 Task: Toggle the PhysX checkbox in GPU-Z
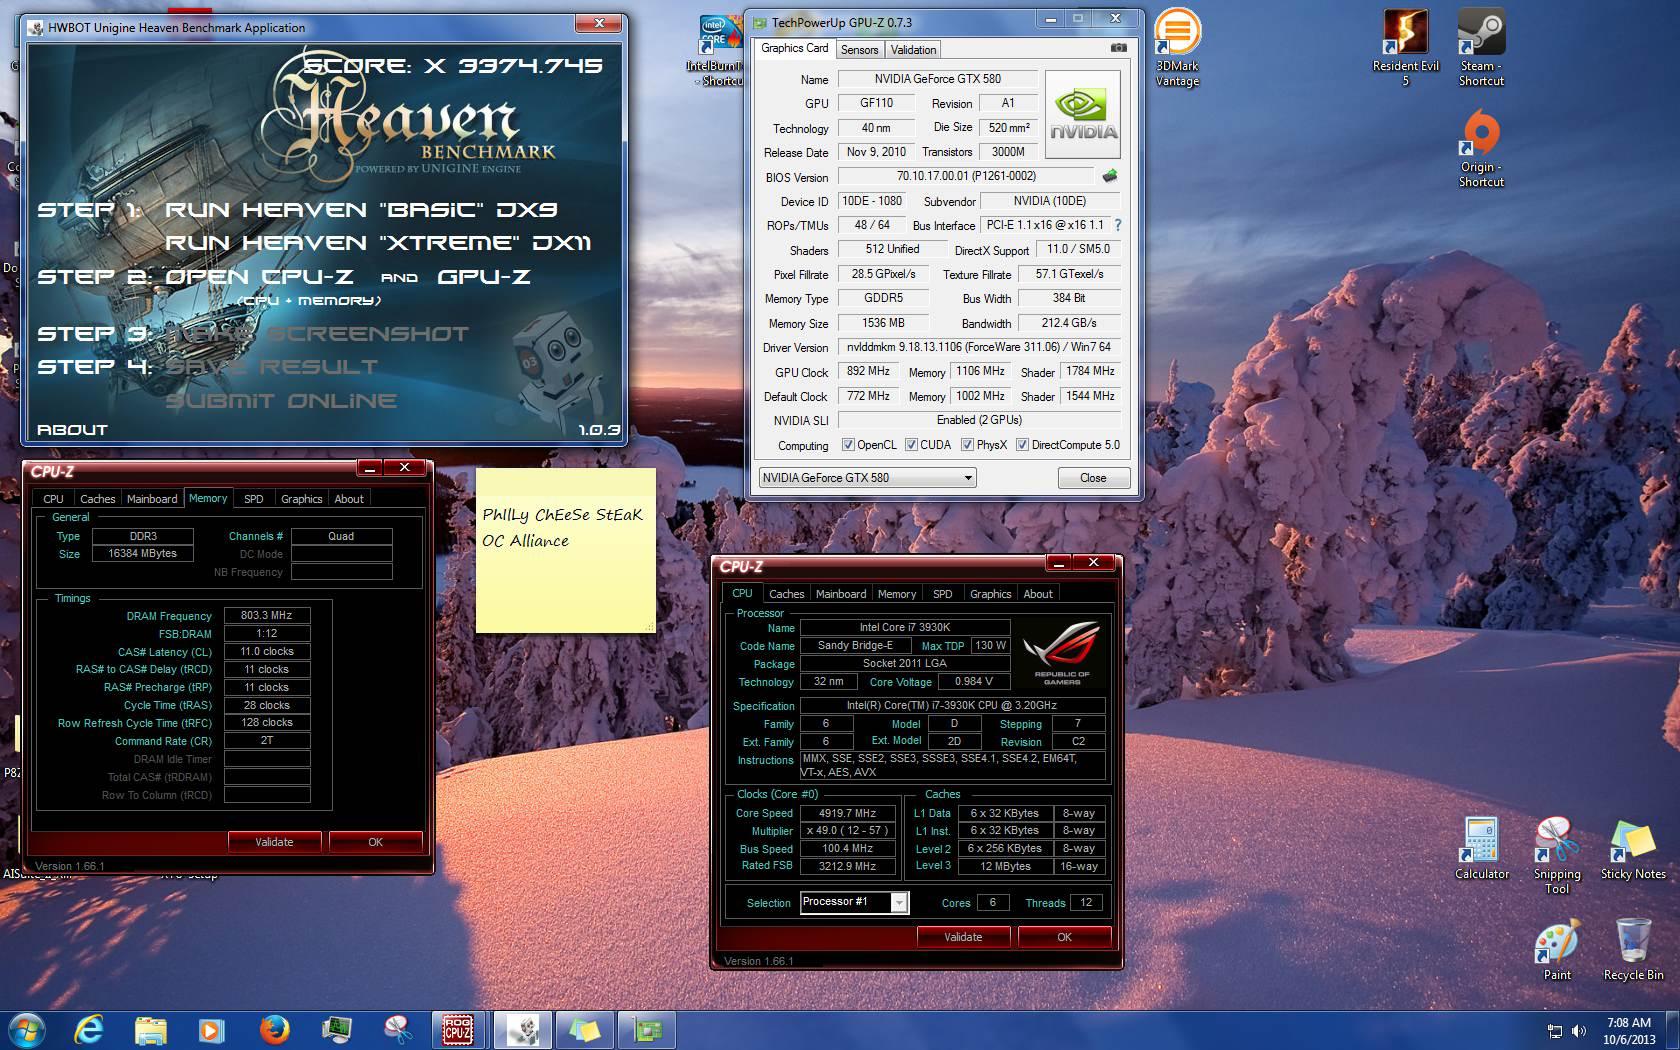[967, 445]
